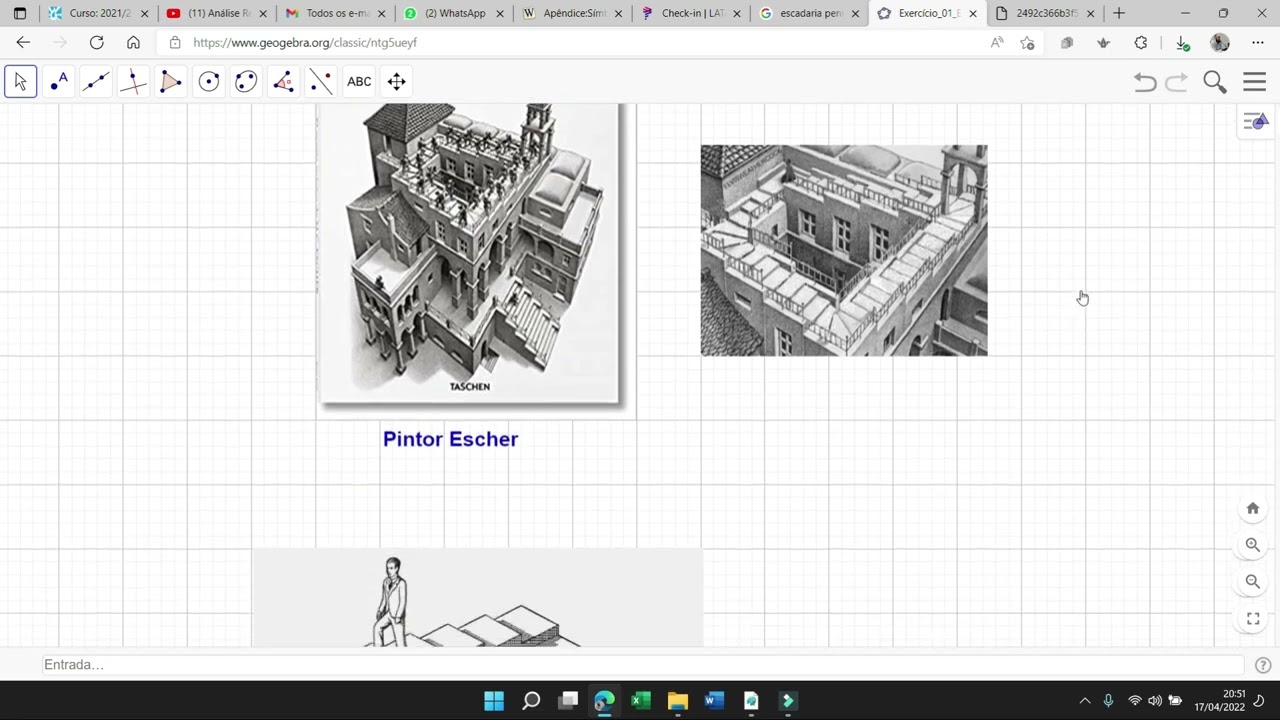Open the browser profile avatar
Screen dimensions: 1280x720
click(x=1219, y=43)
